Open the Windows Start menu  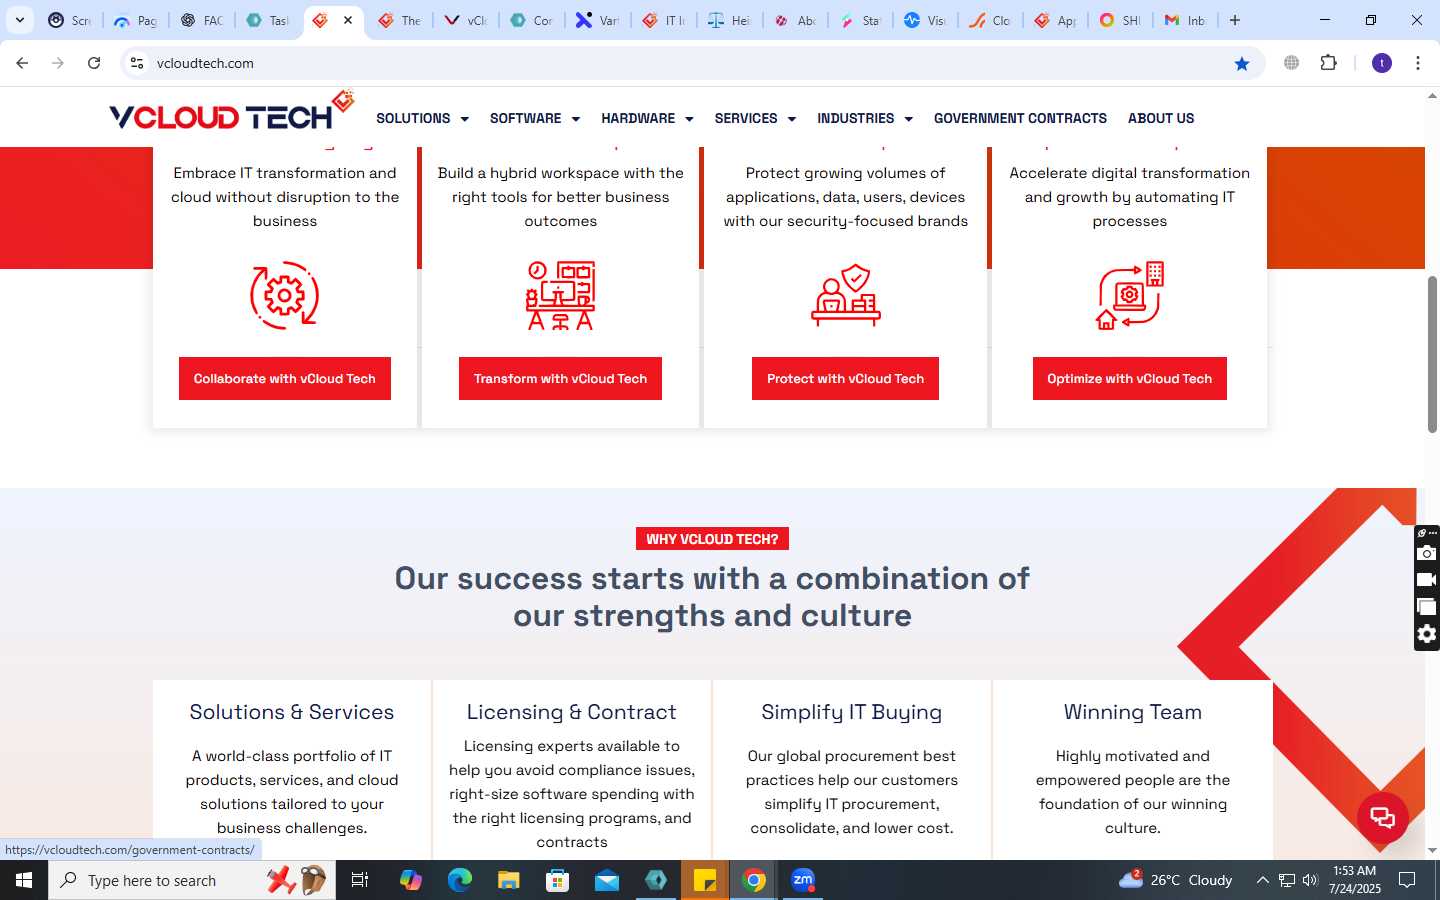(x=24, y=880)
